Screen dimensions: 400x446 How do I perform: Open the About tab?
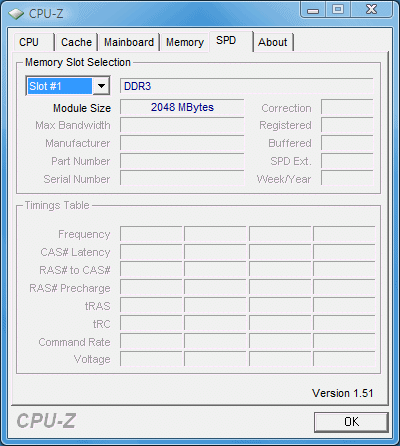tap(273, 42)
